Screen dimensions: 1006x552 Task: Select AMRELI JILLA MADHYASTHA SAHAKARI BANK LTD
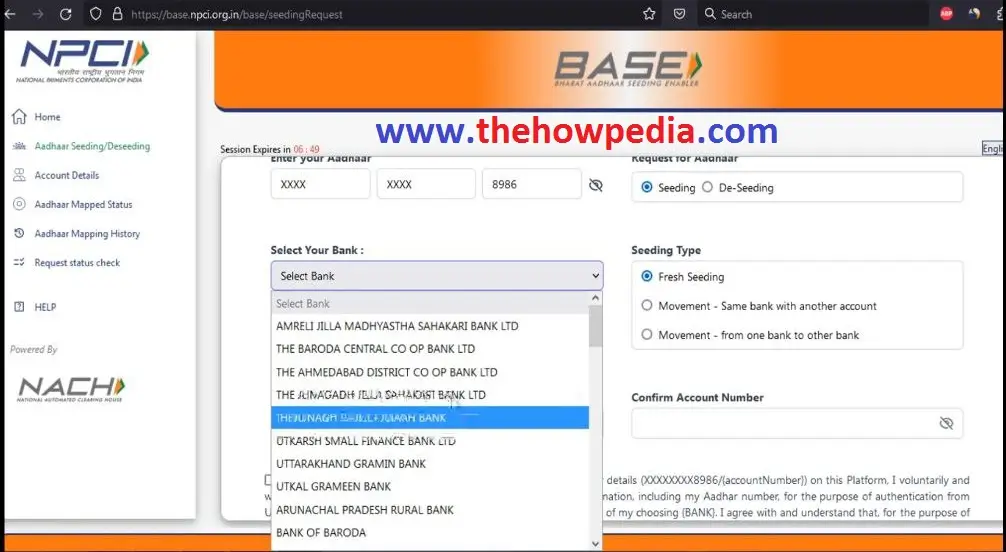pyautogui.click(x=430, y=326)
